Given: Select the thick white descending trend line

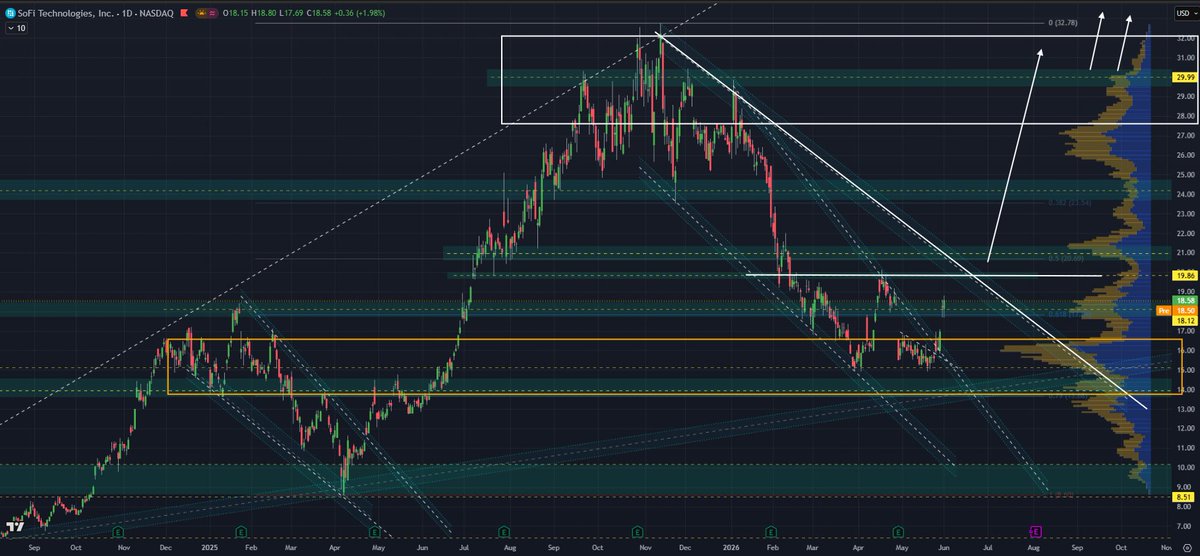Looking at the screenshot, I should click(900, 222).
